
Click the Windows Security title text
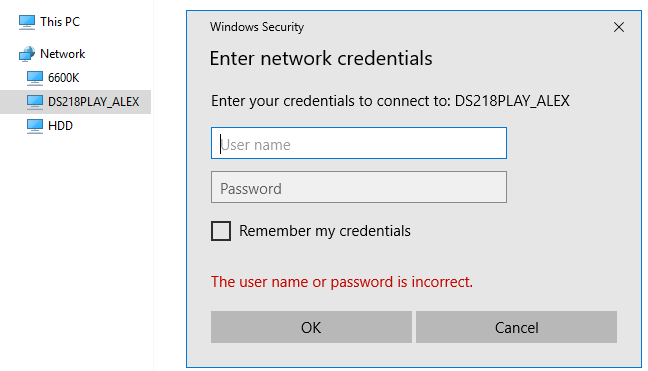[x=257, y=27]
